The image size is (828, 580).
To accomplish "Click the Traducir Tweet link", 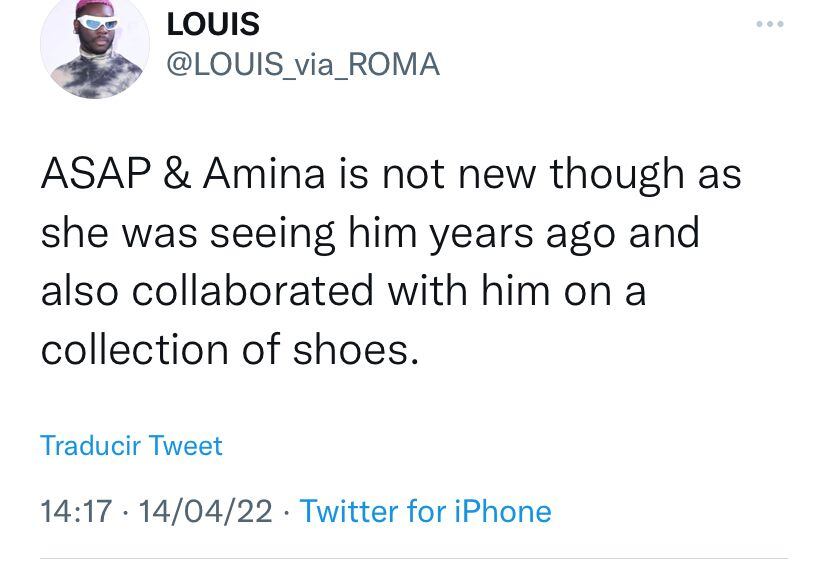I will [x=131, y=445].
